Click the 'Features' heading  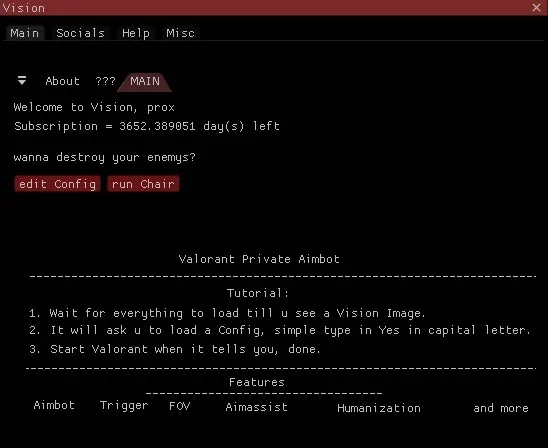[x=257, y=382]
